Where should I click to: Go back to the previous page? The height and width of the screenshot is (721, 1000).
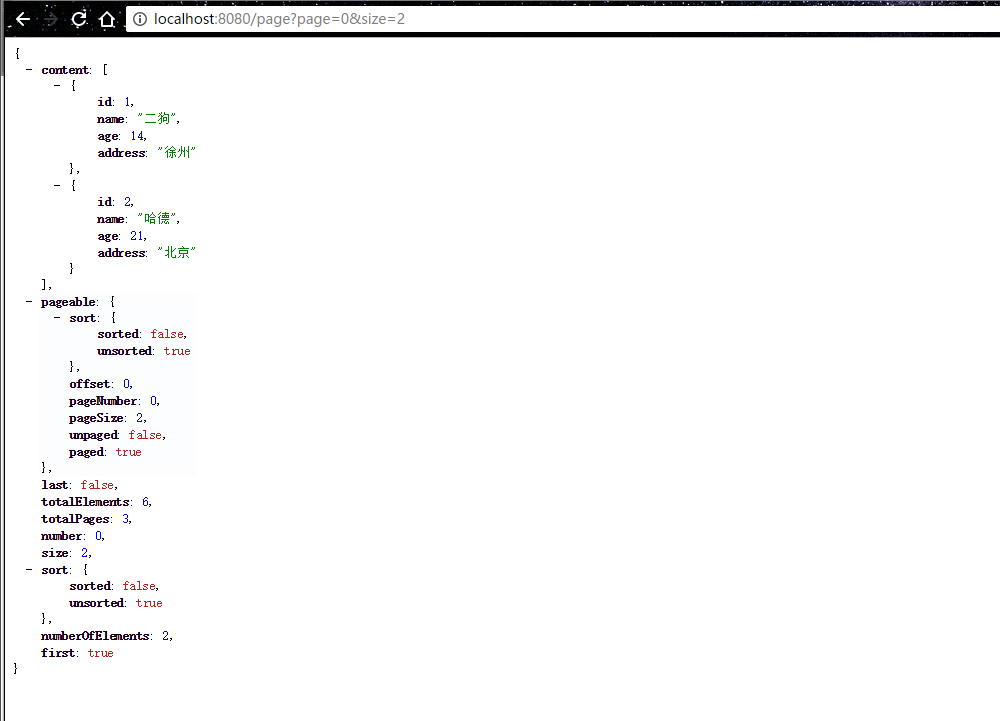[x=23, y=19]
